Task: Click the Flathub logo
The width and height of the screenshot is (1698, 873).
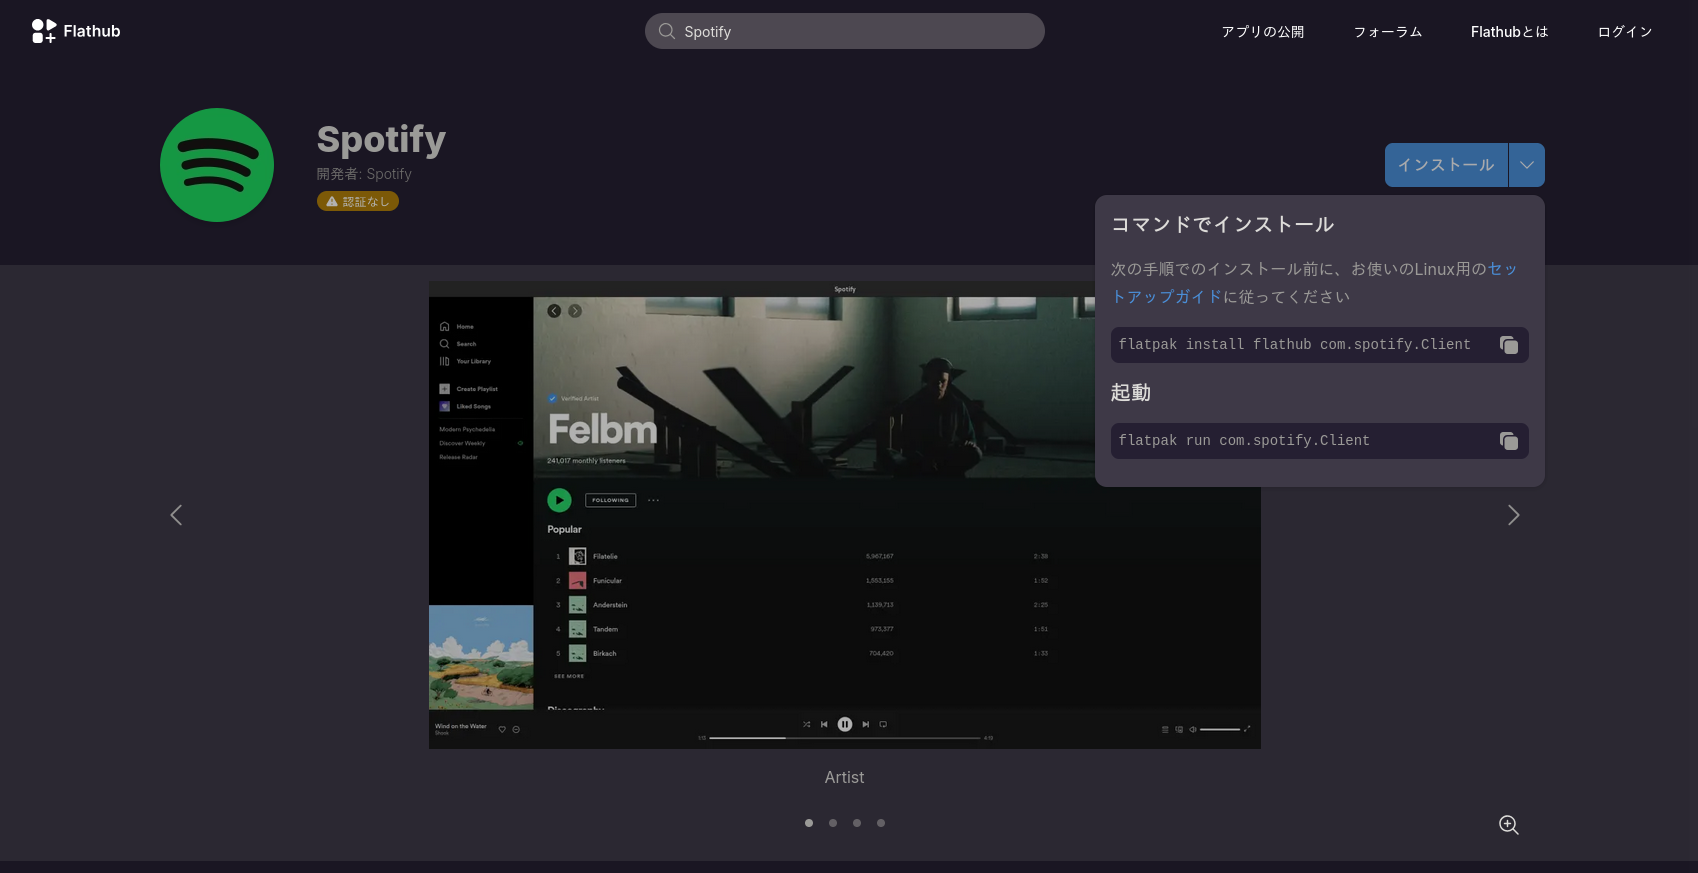Action: [76, 31]
